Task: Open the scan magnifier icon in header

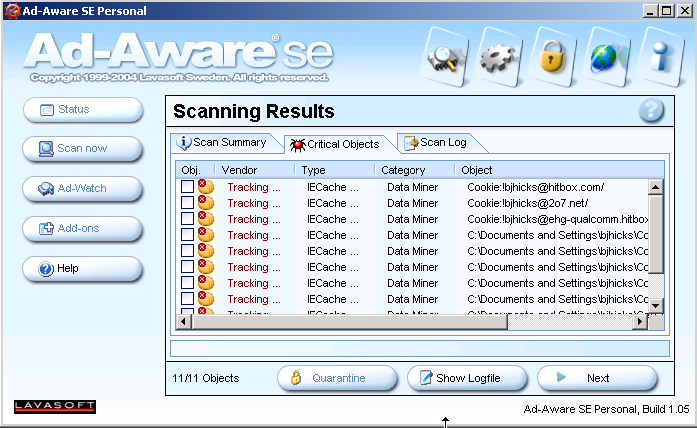Action: tap(445, 57)
